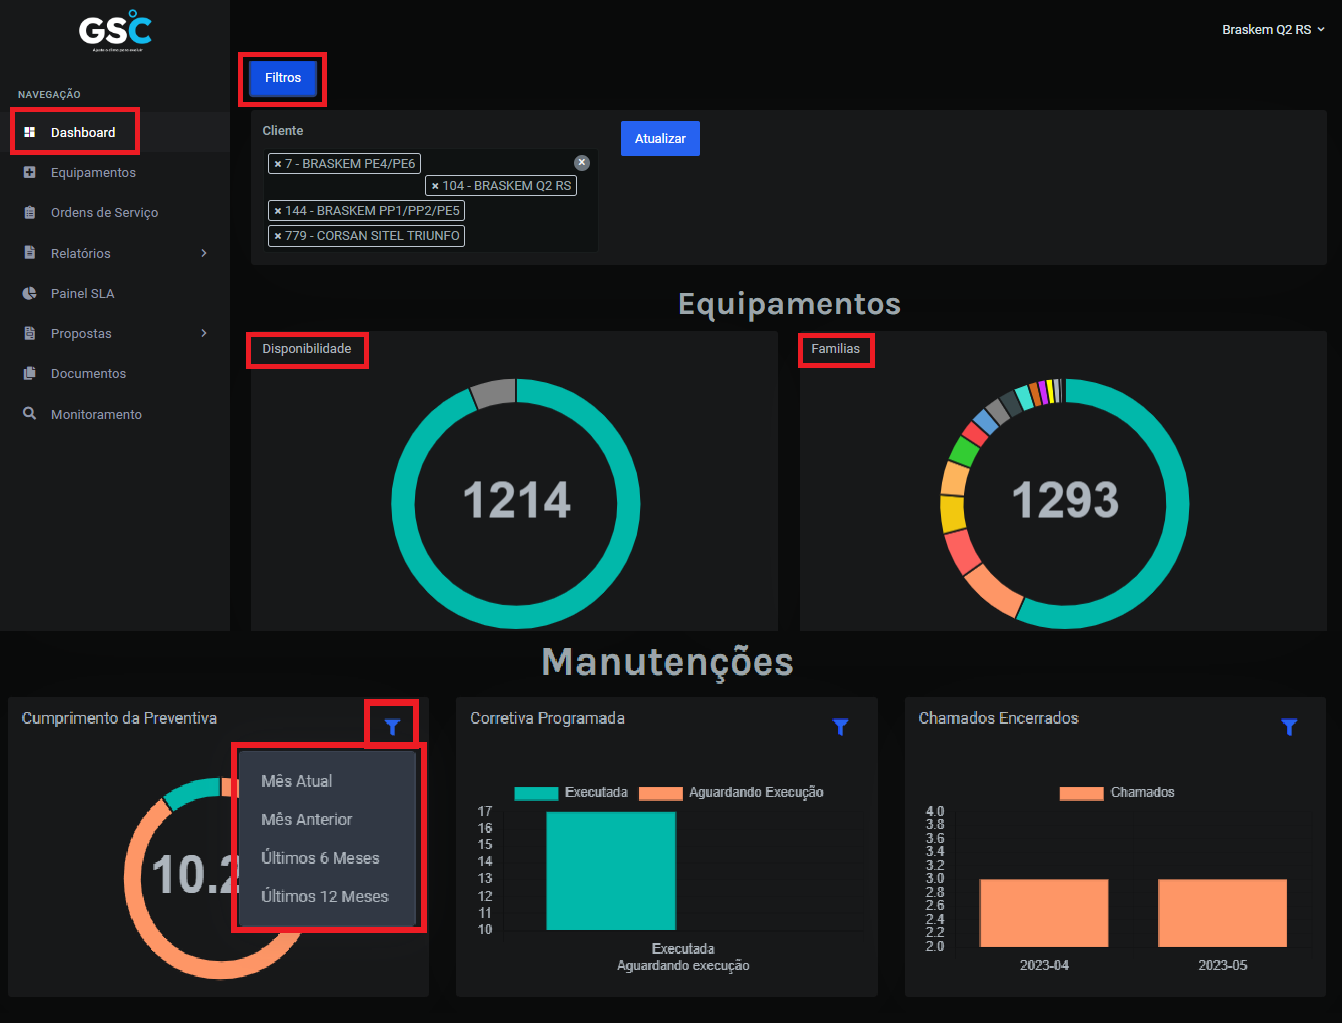Click the Chamados Encerrados title
Screen dimensions: 1342x1028
pyautogui.click(x=999, y=718)
